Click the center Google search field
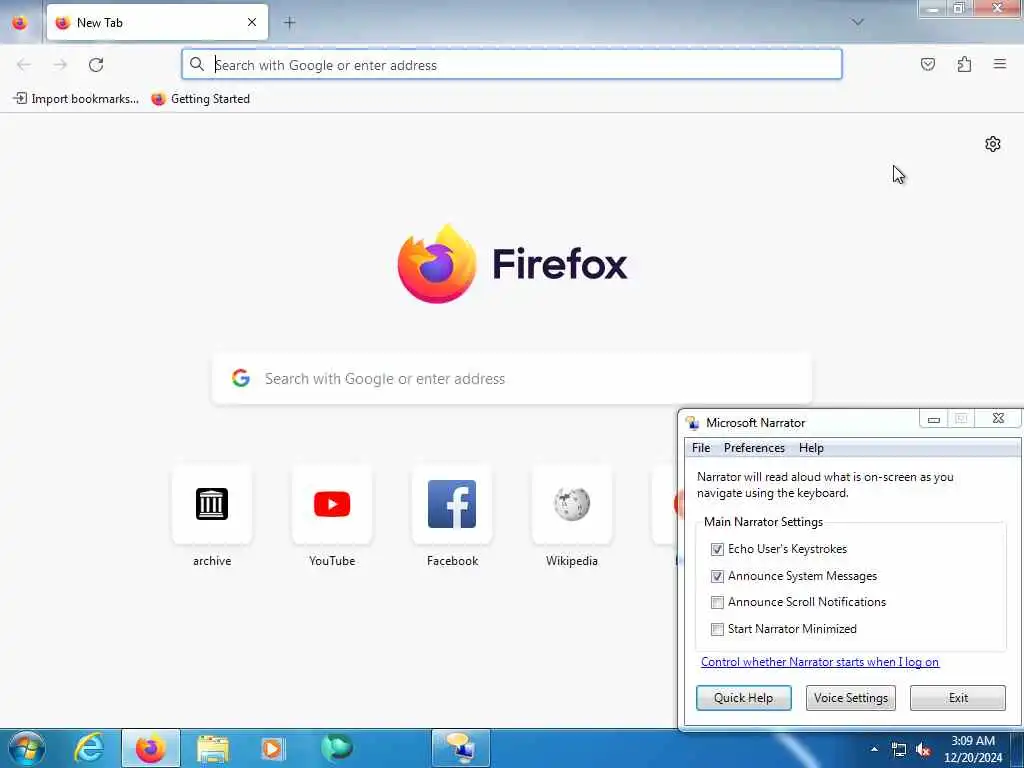The width and height of the screenshot is (1024, 768). coord(512,379)
